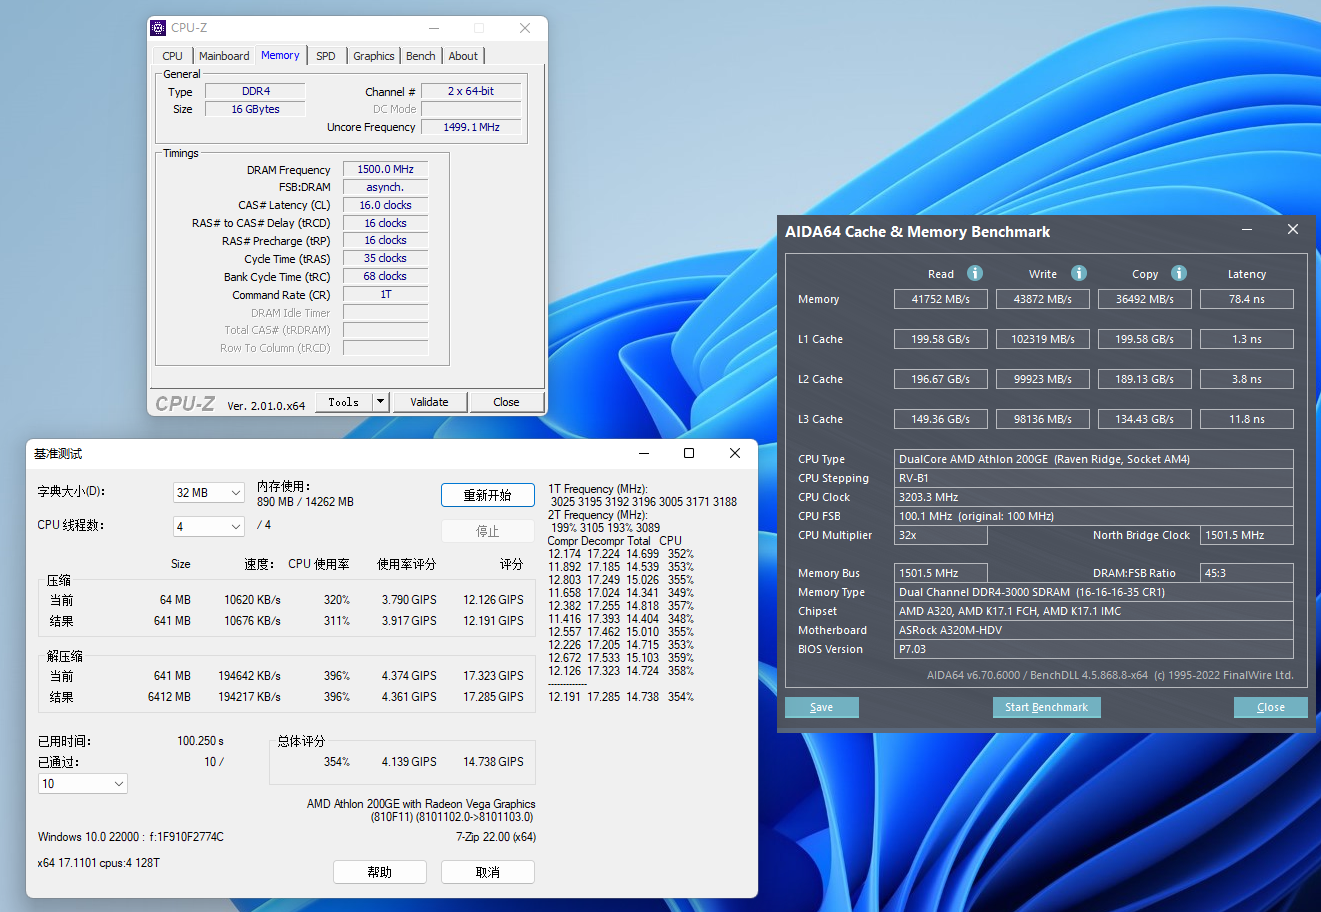
Task: Click the CPU-Z title bar app icon
Action: (158, 28)
